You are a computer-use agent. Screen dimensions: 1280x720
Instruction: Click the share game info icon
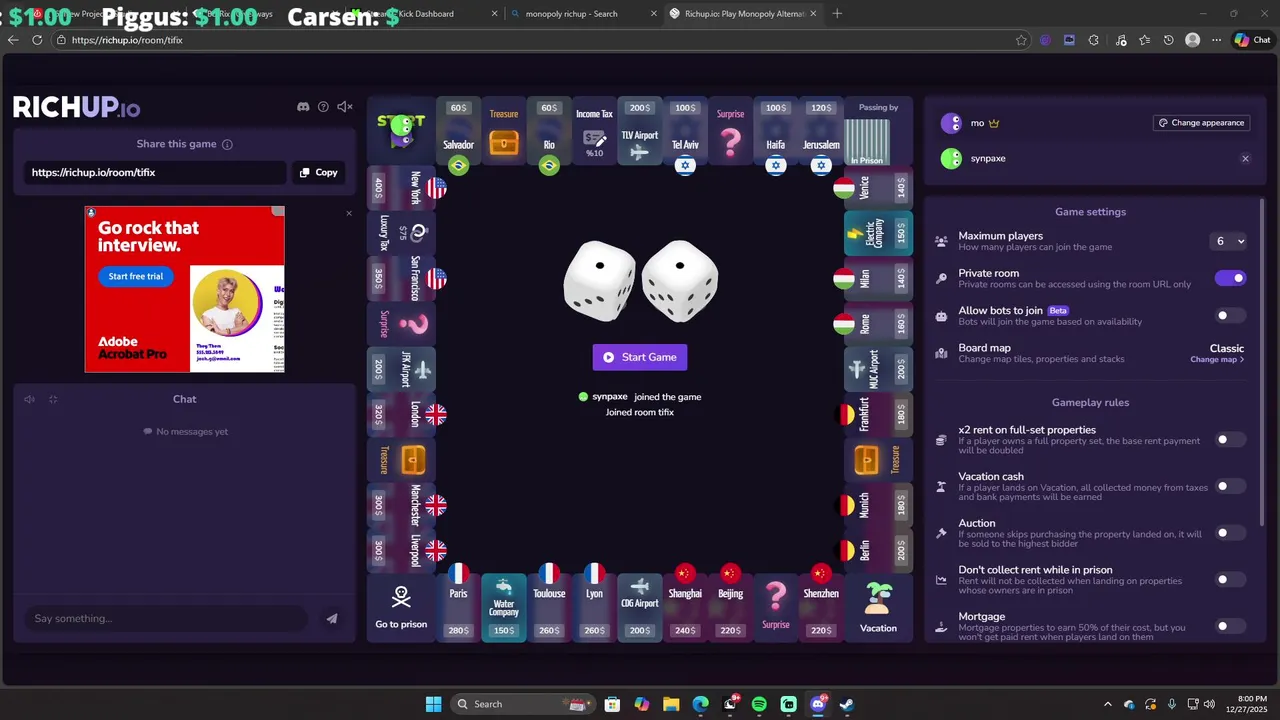click(x=227, y=144)
